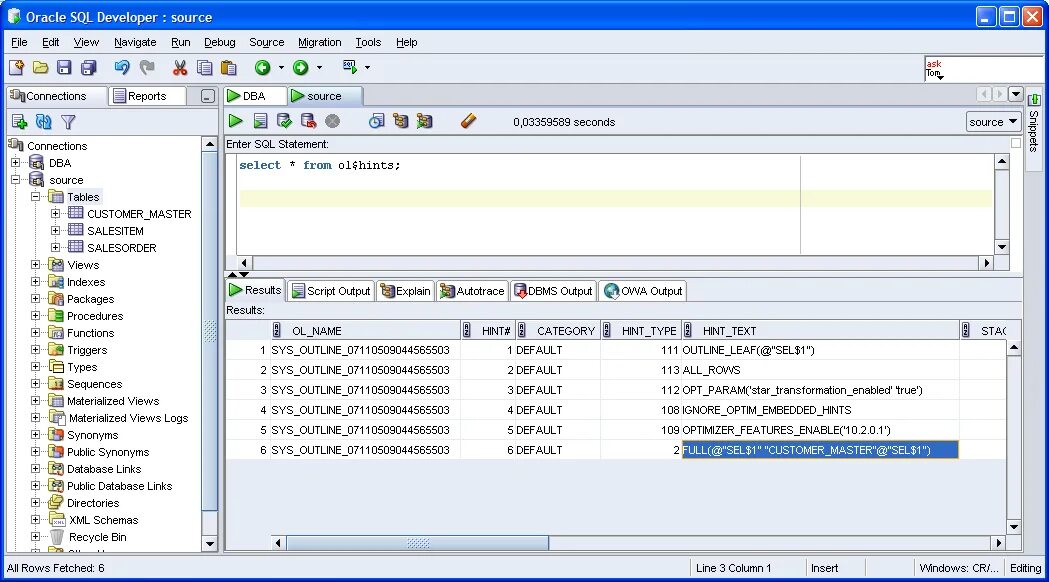Click the Run Script icon in worksheet toolbar
Image resolution: width=1049 pixels, height=582 pixels.
pos(260,120)
